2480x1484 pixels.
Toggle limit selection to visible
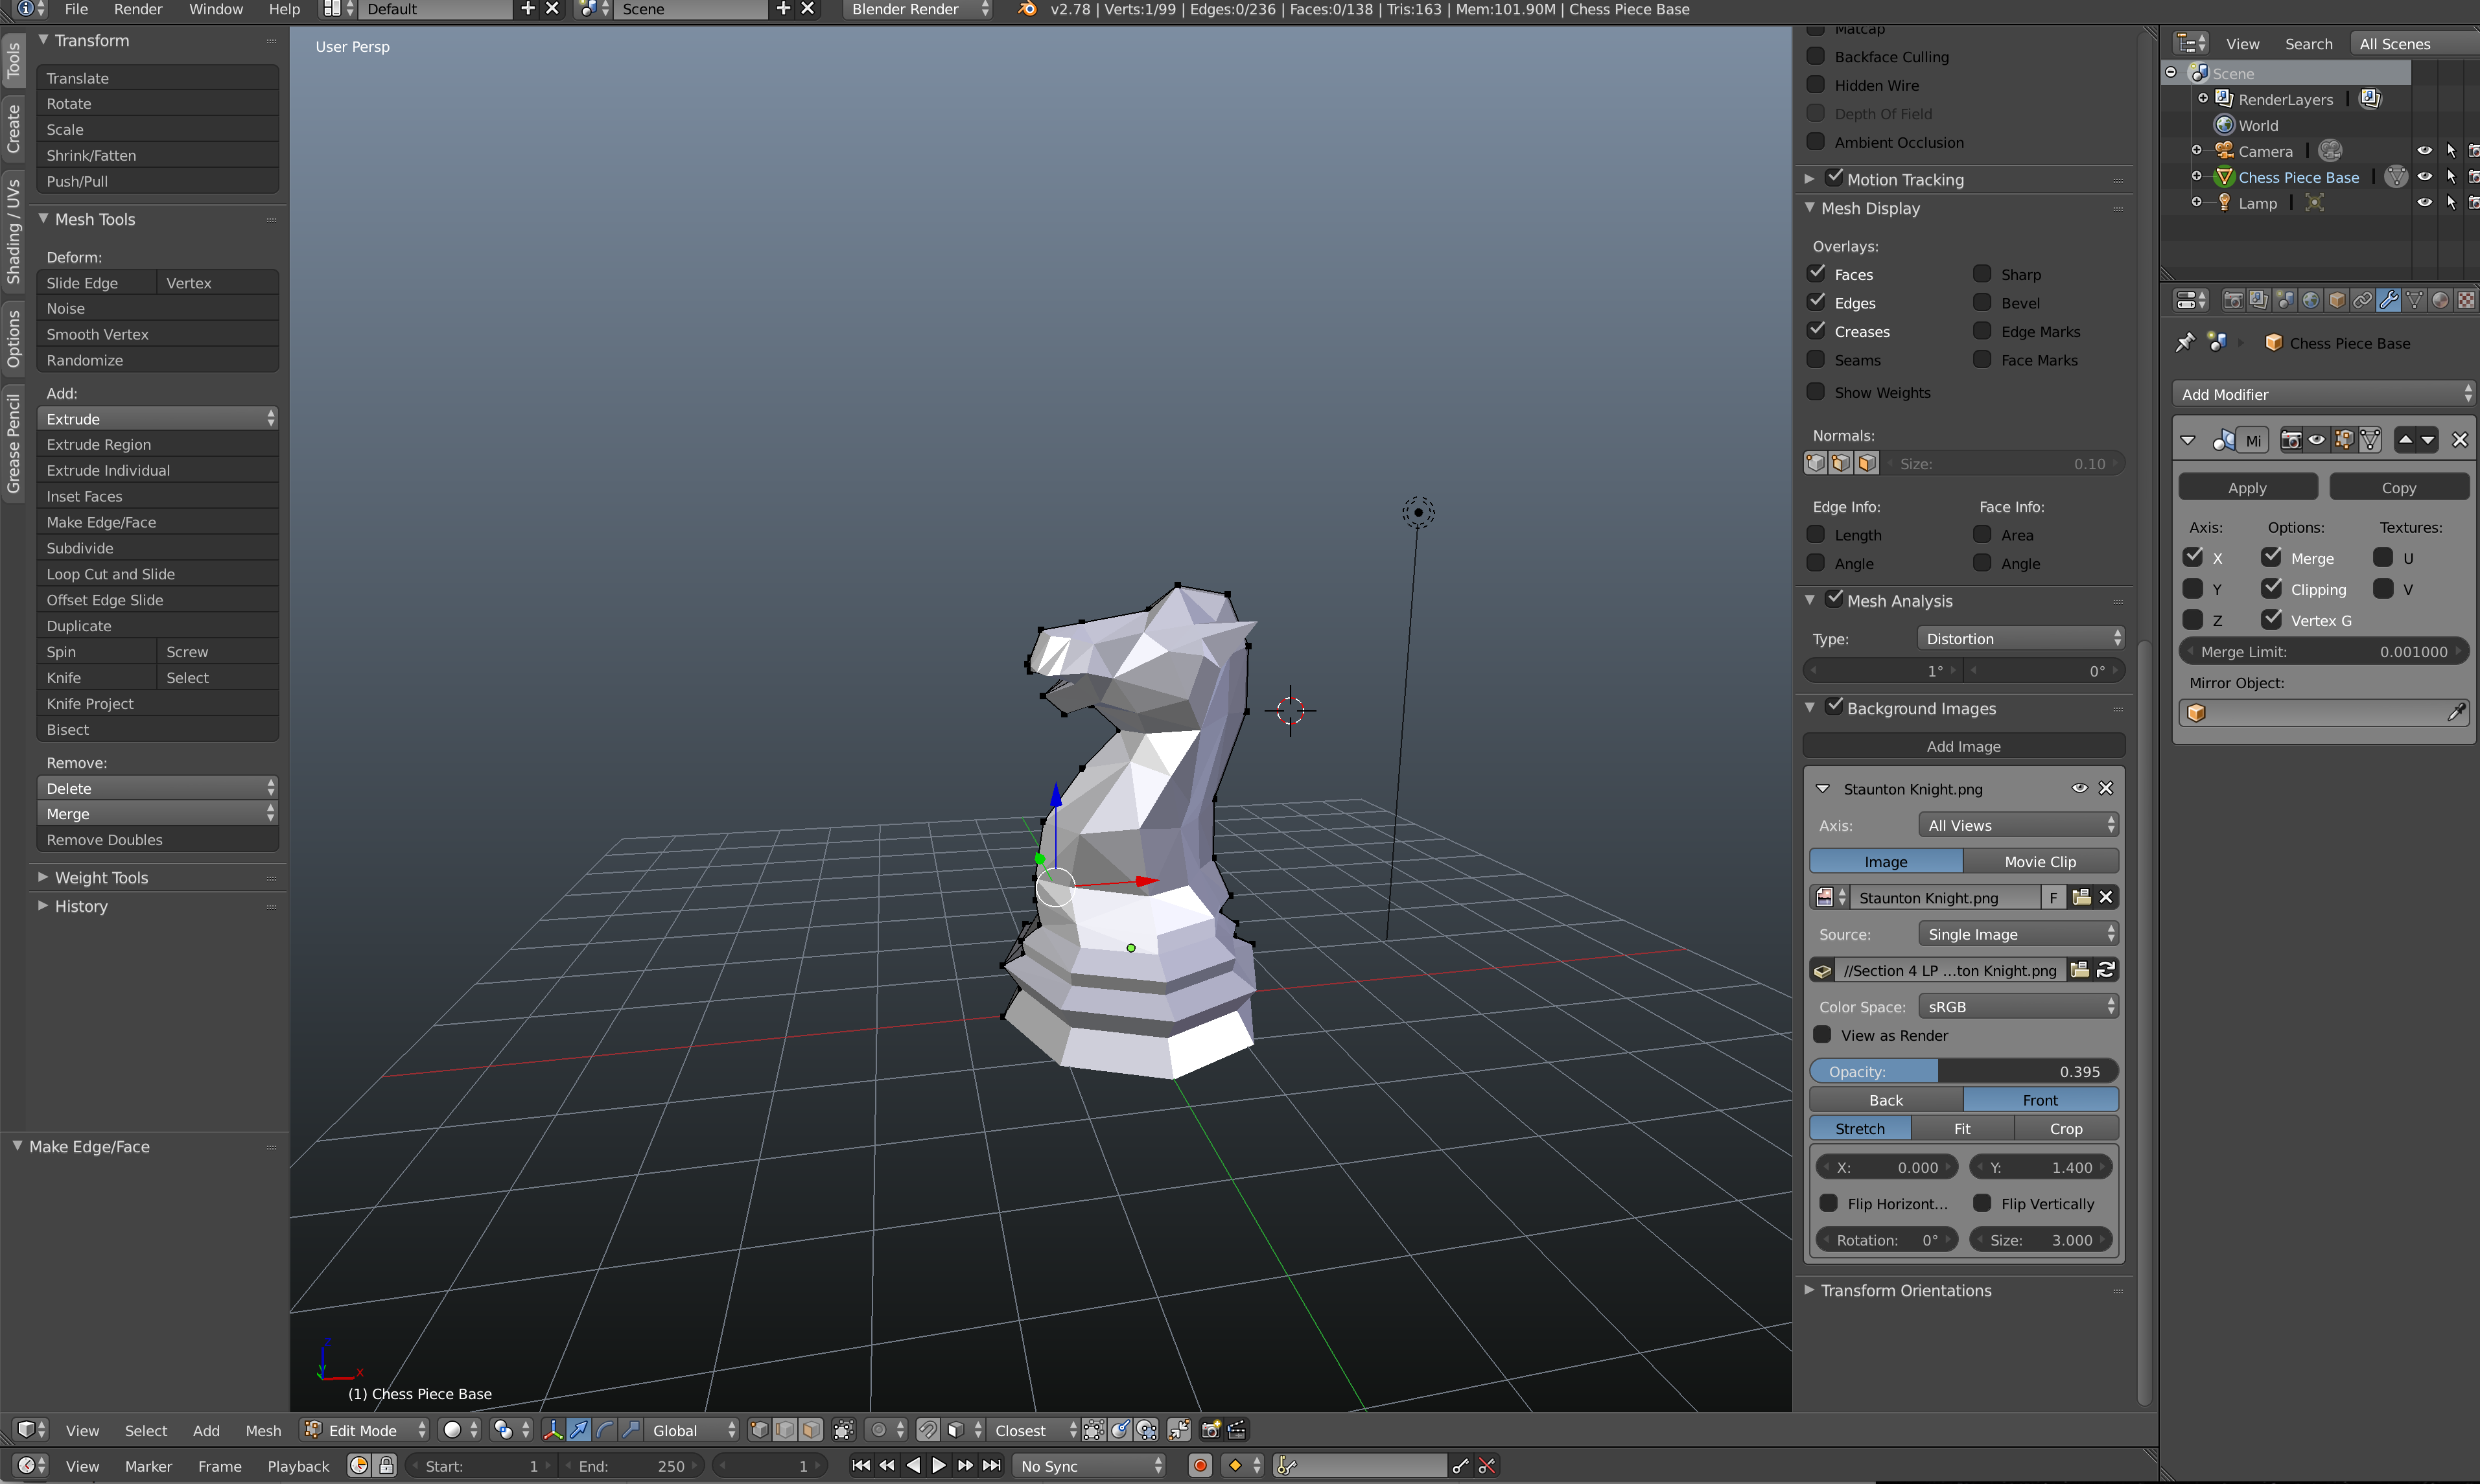point(844,1430)
